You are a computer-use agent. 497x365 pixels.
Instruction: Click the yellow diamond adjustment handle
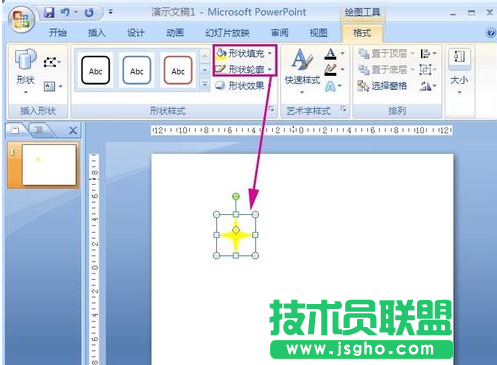click(236, 230)
